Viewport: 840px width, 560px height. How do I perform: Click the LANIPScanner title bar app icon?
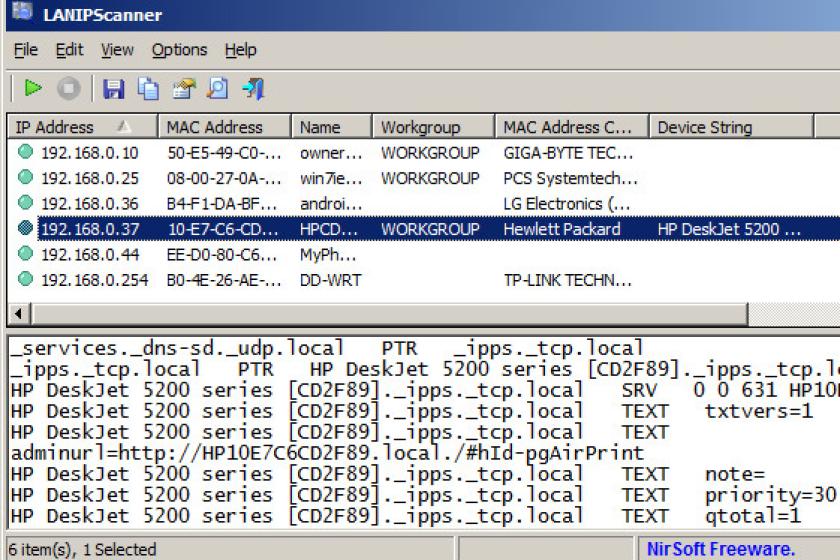pos(22,11)
